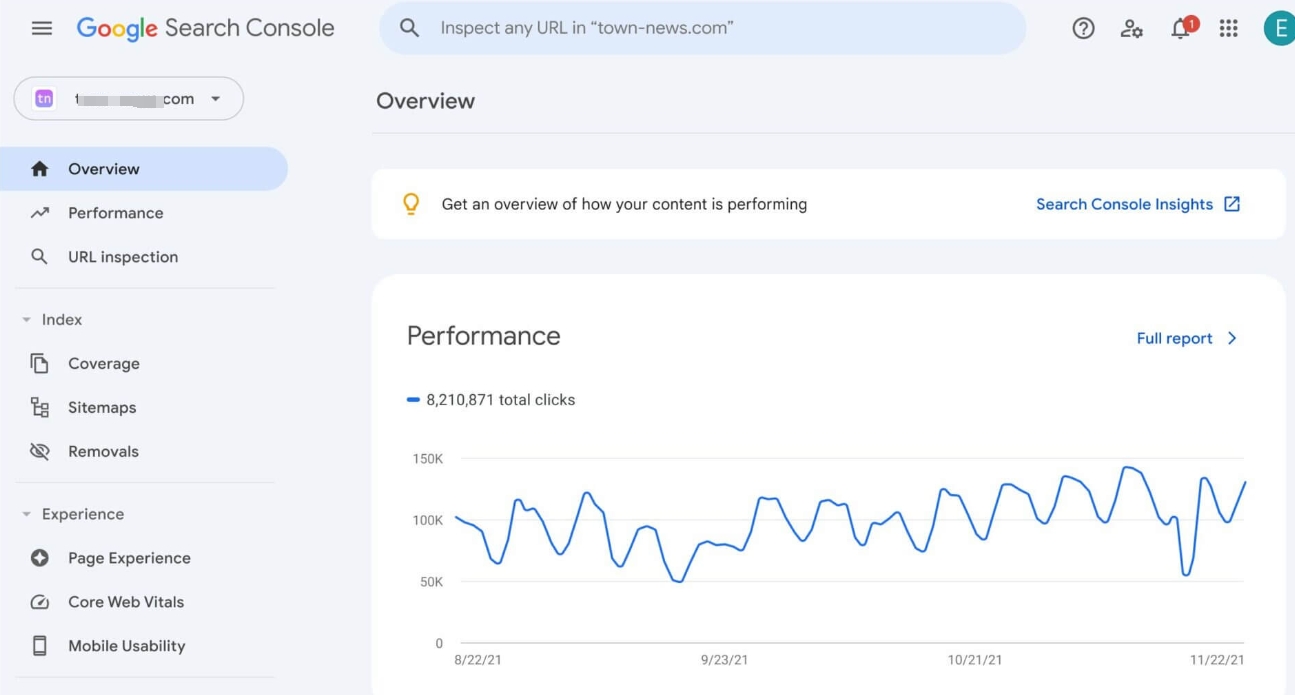Click the Removals crossed-eye icon

[40, 451]
